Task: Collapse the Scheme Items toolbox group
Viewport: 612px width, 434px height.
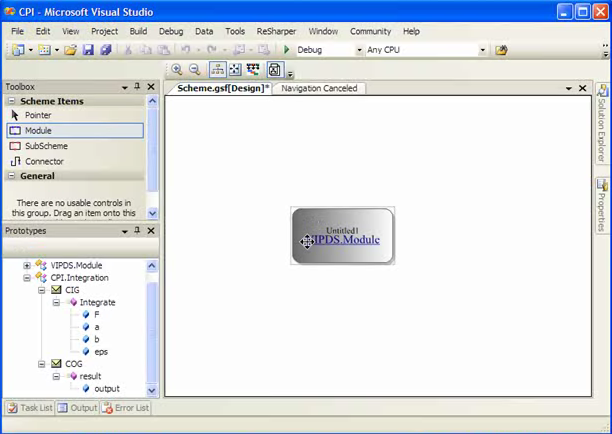Action: (x=12, y=101)
